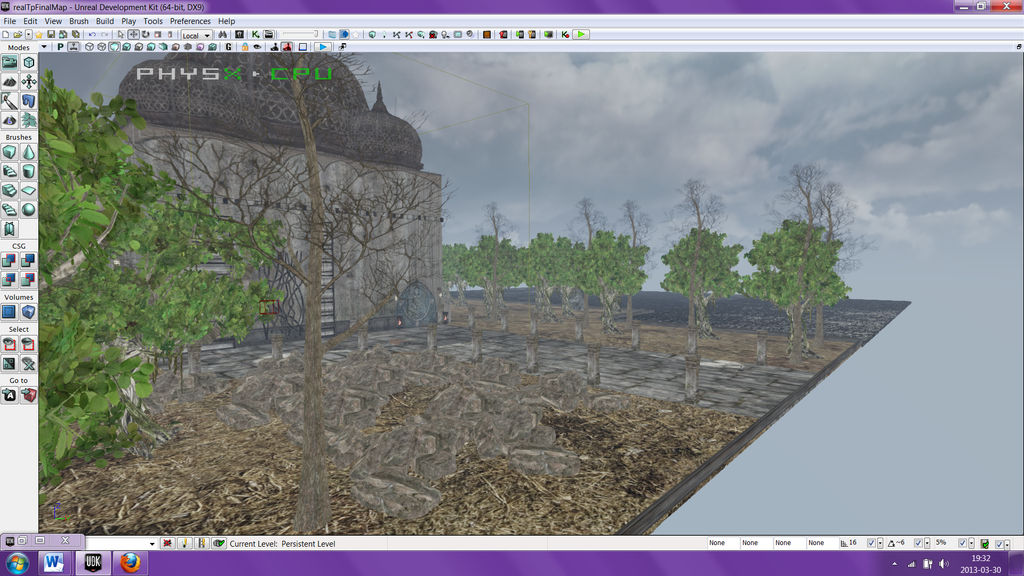
Task: Toggle the viewport Real Time eye icon
Action: coord(257,47)
